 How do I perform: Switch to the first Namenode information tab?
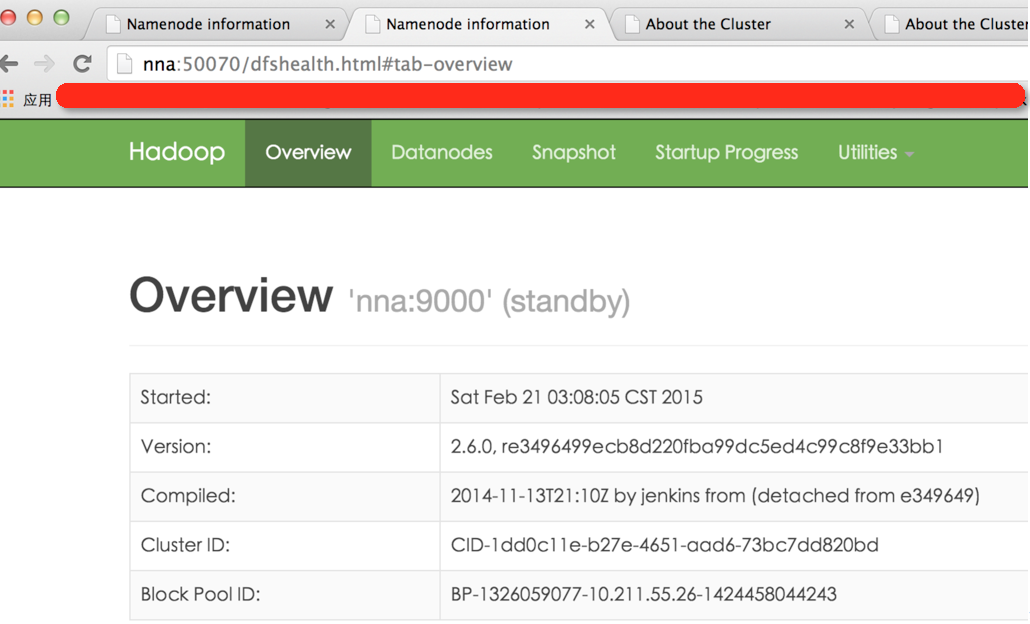208,24
